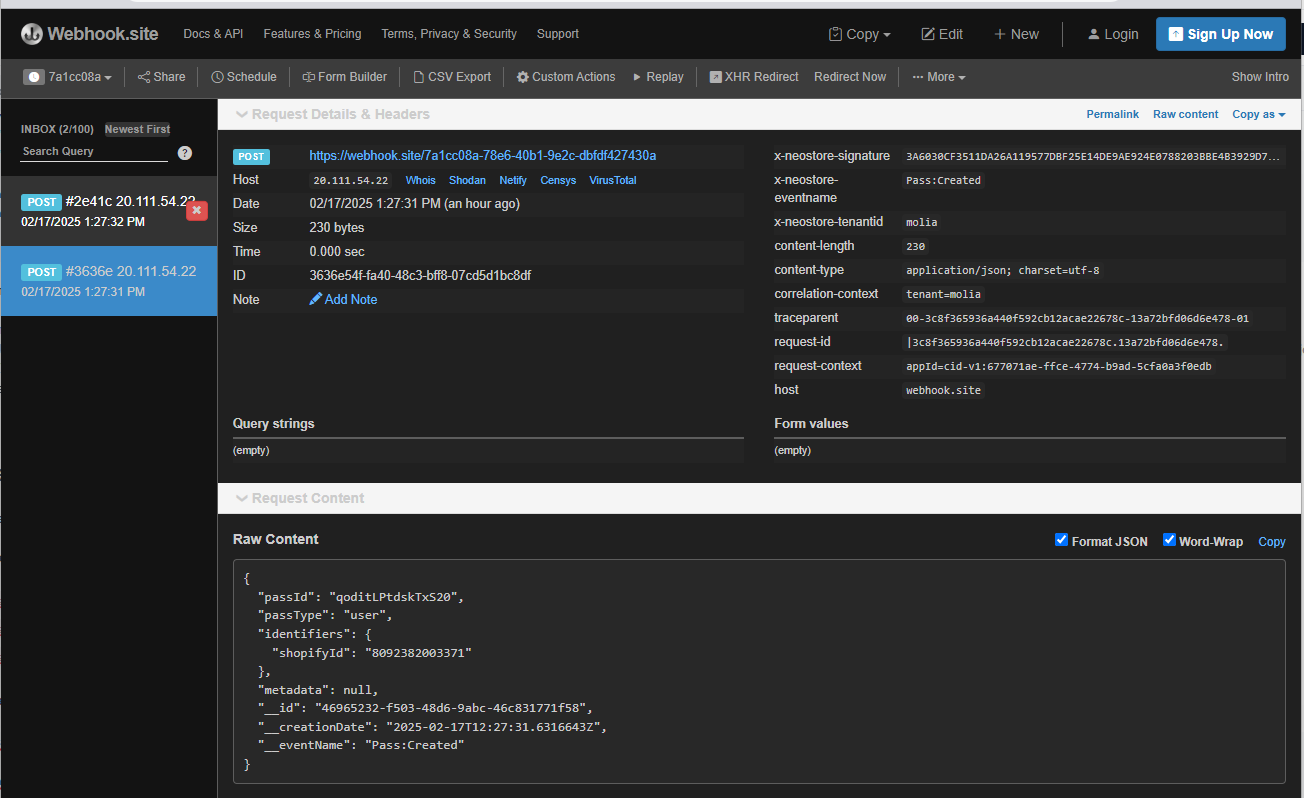Viewport: 1304px width, 798px height.
Task: Start a CSV Export
Action: pyautogui.click(x=451, y=76)
